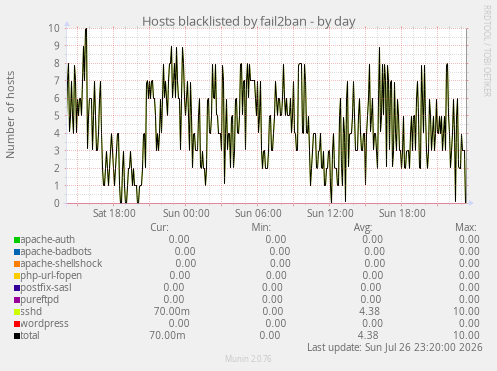The height and width of the screenshot is (371, 497).
Task: Click the orange apache-shellshock legend swatch
Action: pyautogui.click(x=17, y=264)
